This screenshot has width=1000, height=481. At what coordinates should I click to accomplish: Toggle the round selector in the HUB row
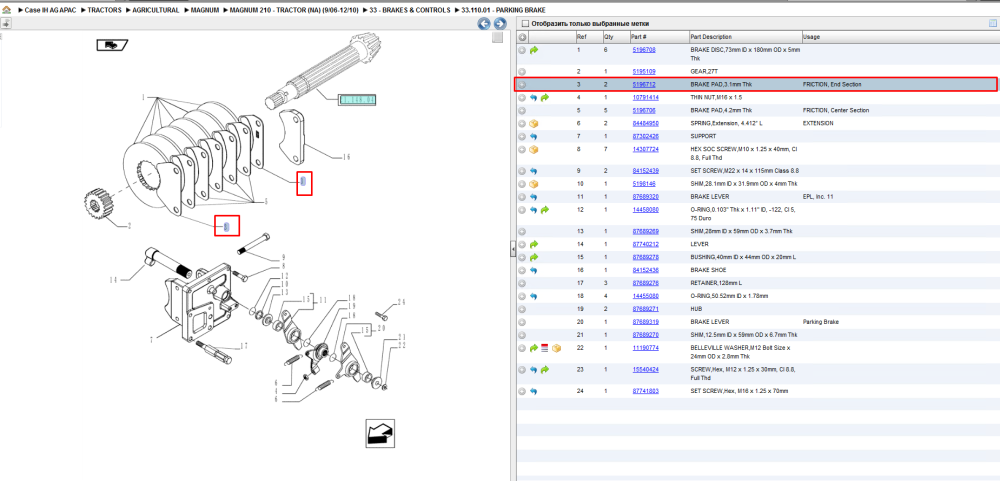click(x=522, y=309)
